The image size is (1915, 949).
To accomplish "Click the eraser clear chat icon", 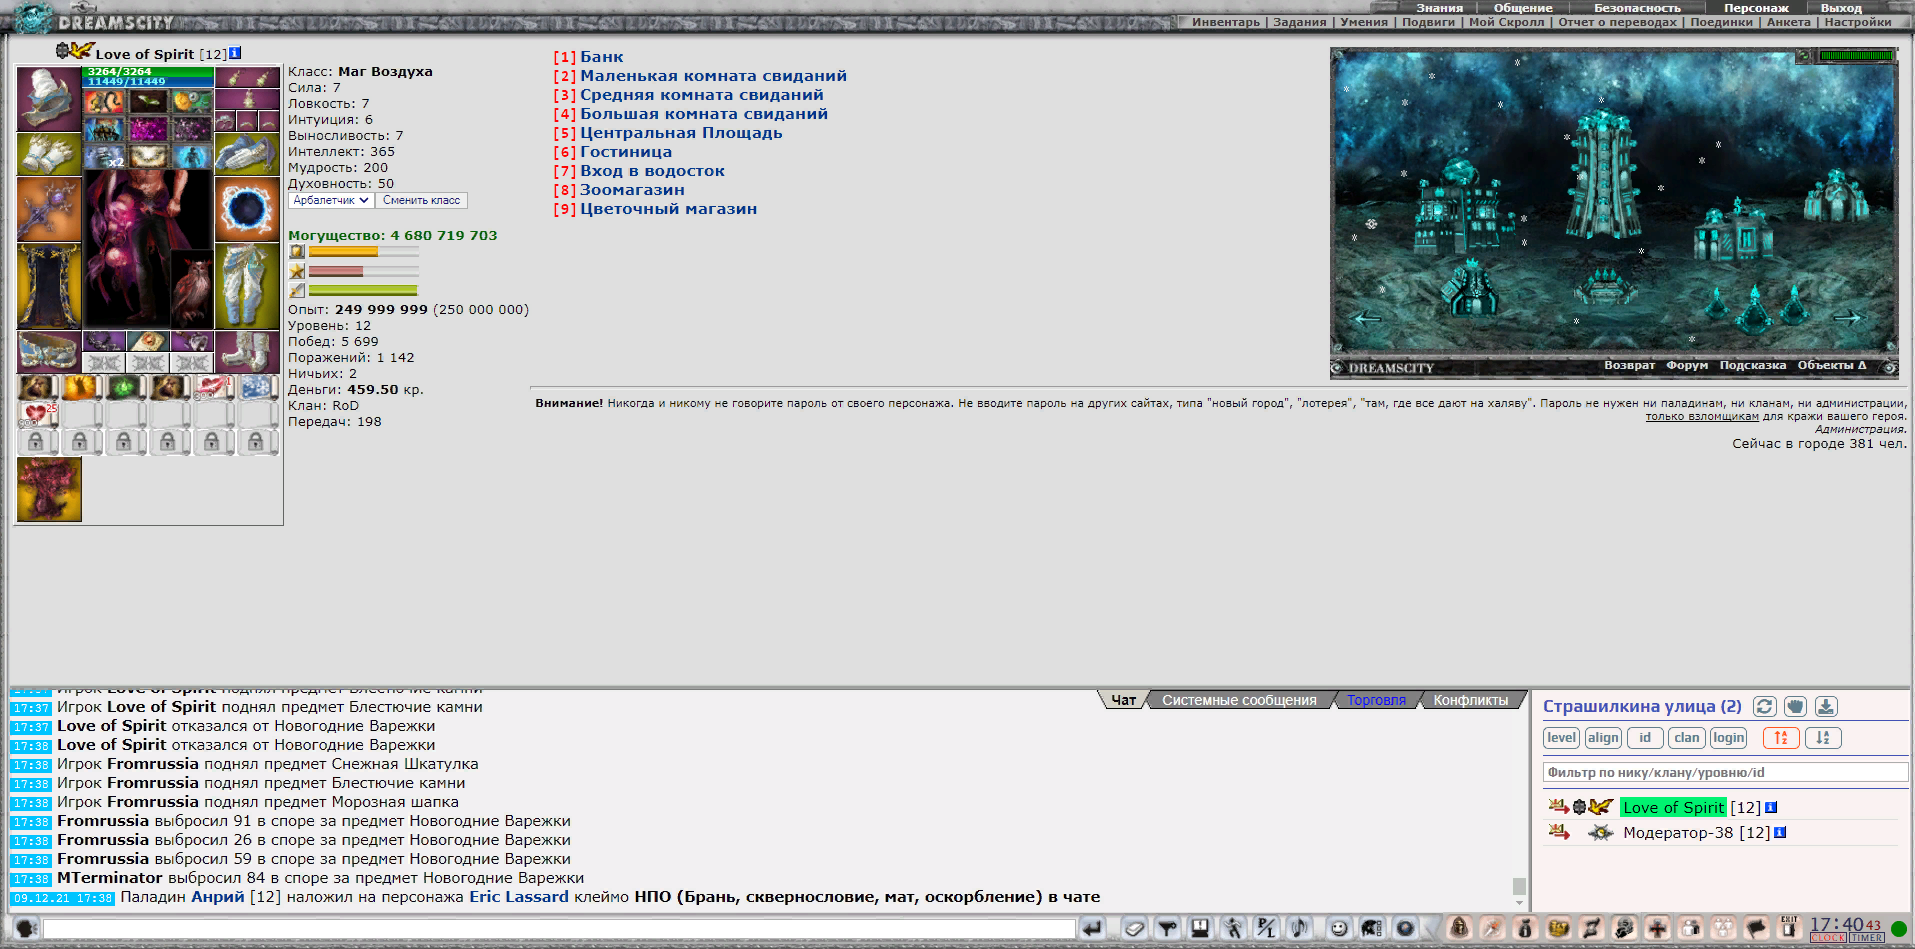I will 1134,928.
